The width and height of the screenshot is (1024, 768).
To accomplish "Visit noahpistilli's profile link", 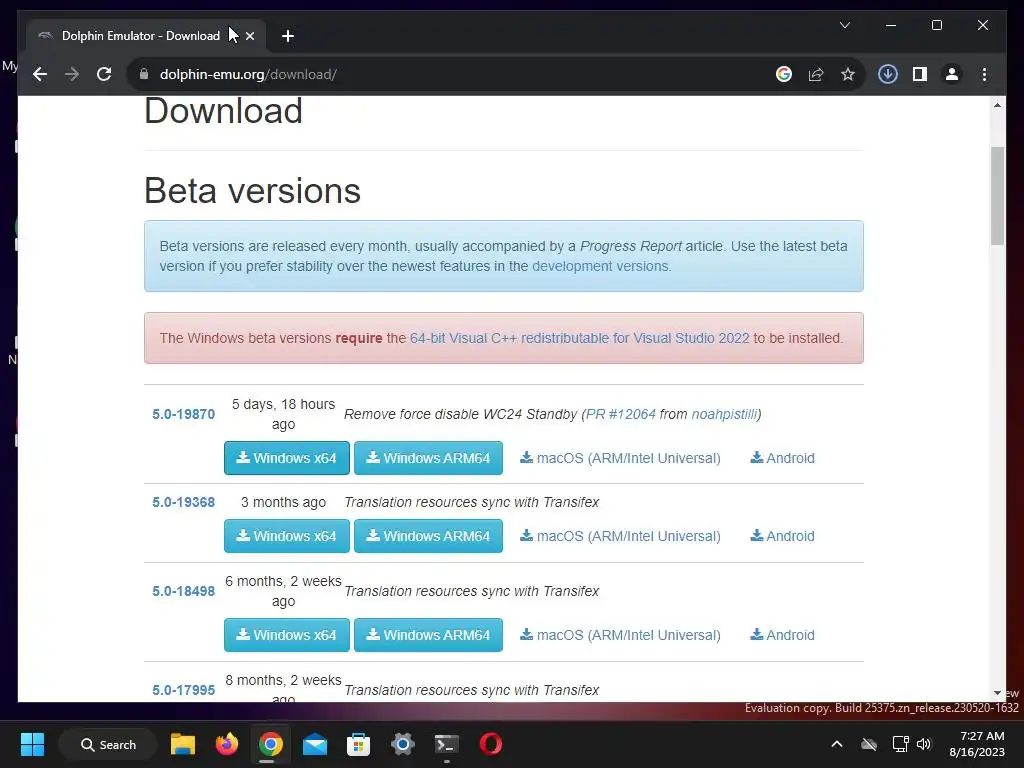I will coord(724,414).
